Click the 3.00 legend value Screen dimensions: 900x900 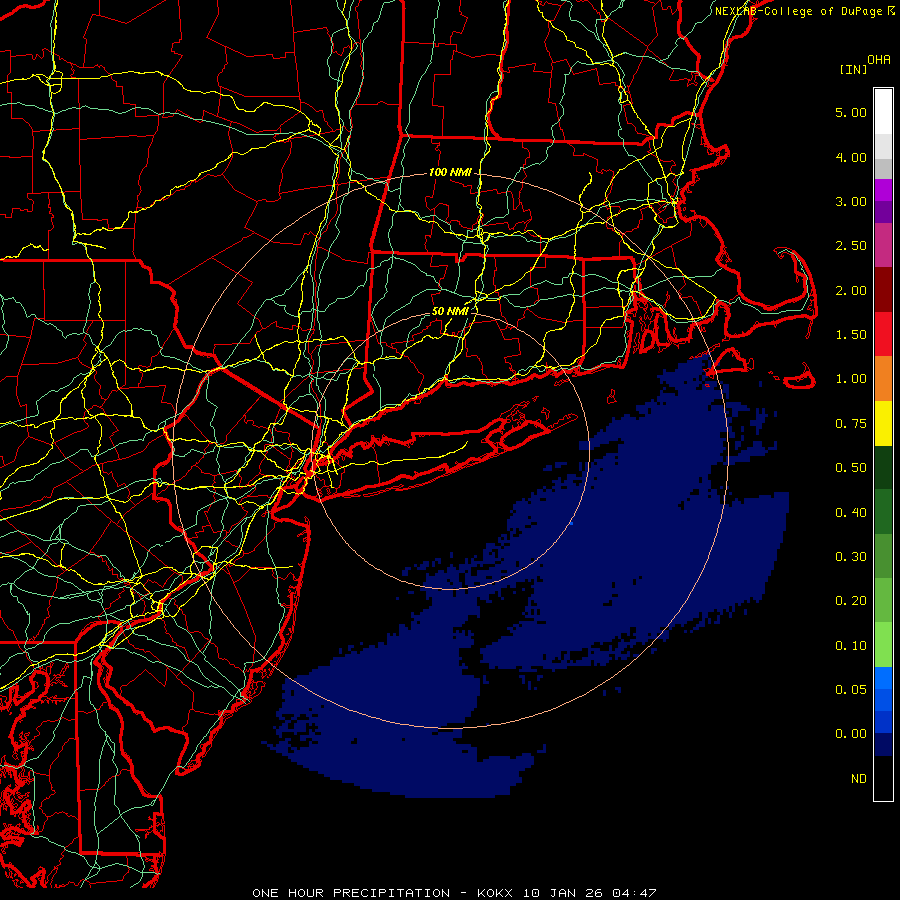pos(851,201)
